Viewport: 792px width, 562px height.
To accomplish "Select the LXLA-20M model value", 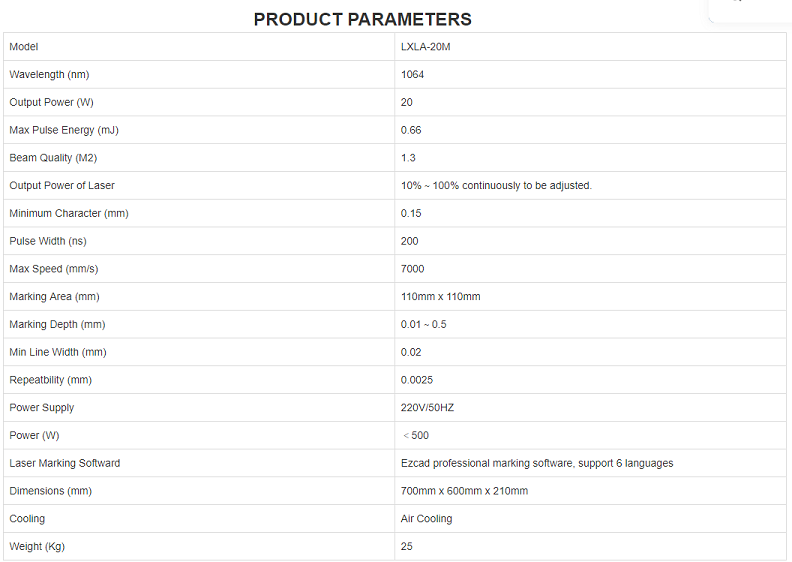I will pyautogui.click(x=421, y=47).
